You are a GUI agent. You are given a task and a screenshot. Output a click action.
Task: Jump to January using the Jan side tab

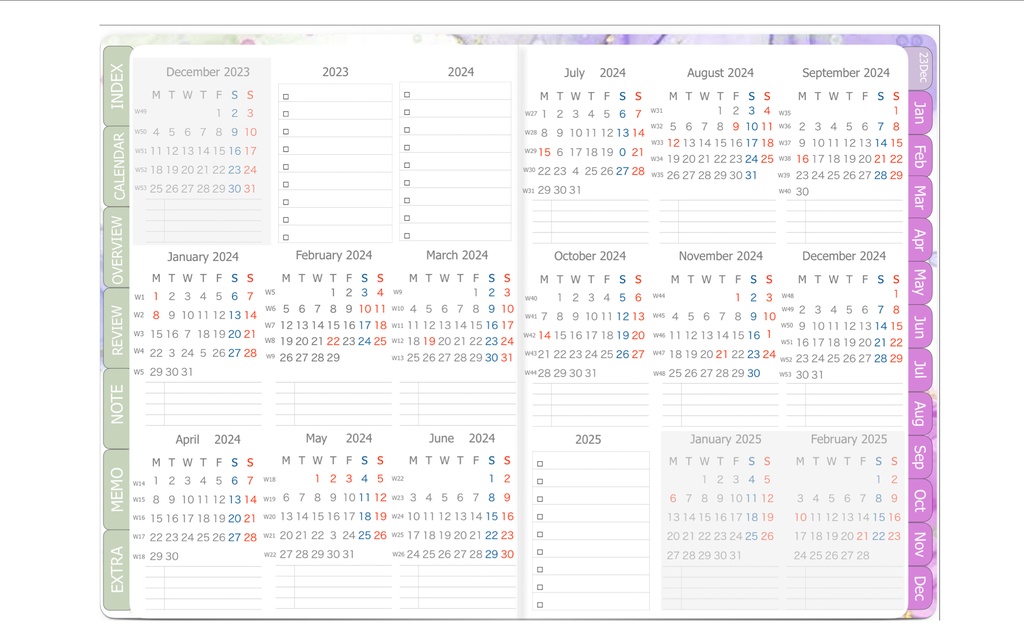point(917,113)
